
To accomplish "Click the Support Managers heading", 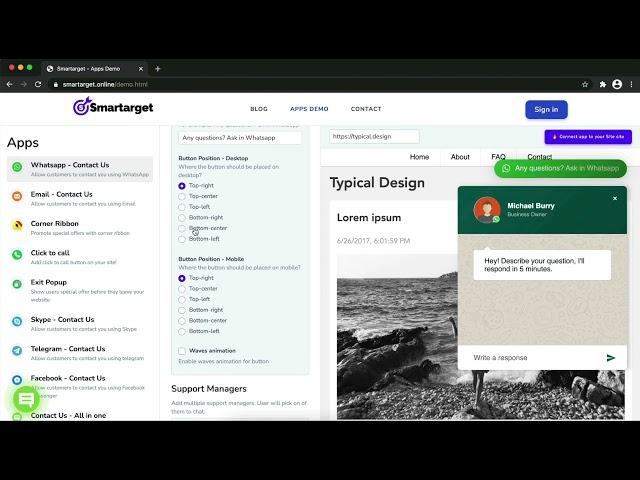I will point(209,389).
